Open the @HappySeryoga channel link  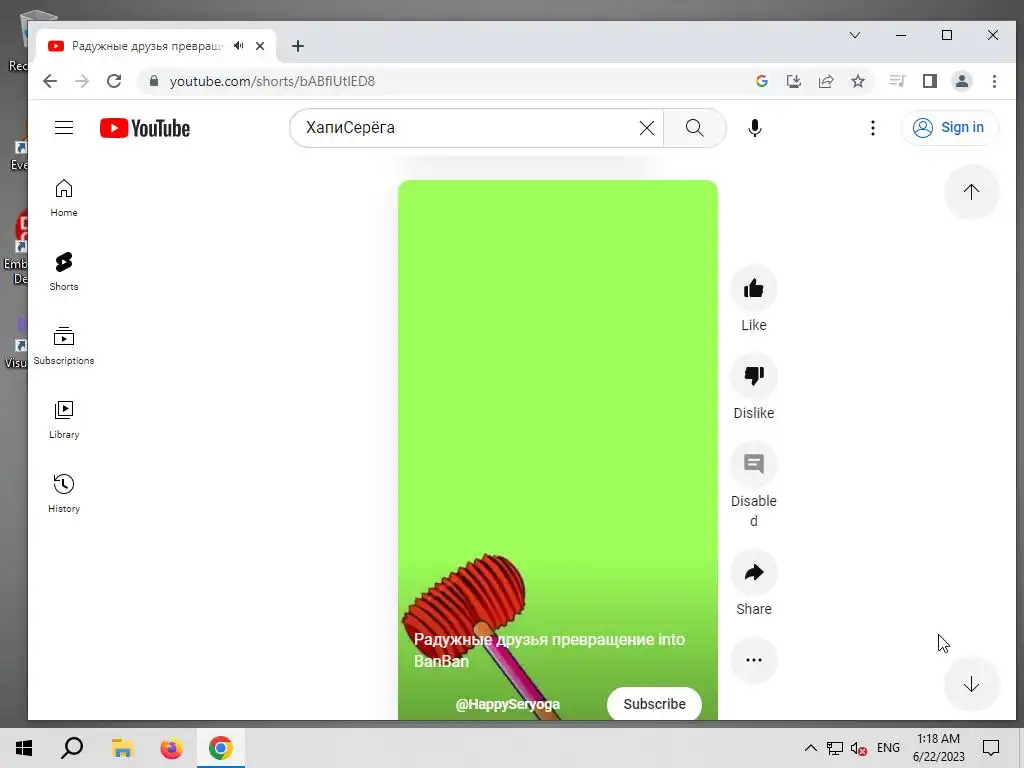(x=507, y=704)
